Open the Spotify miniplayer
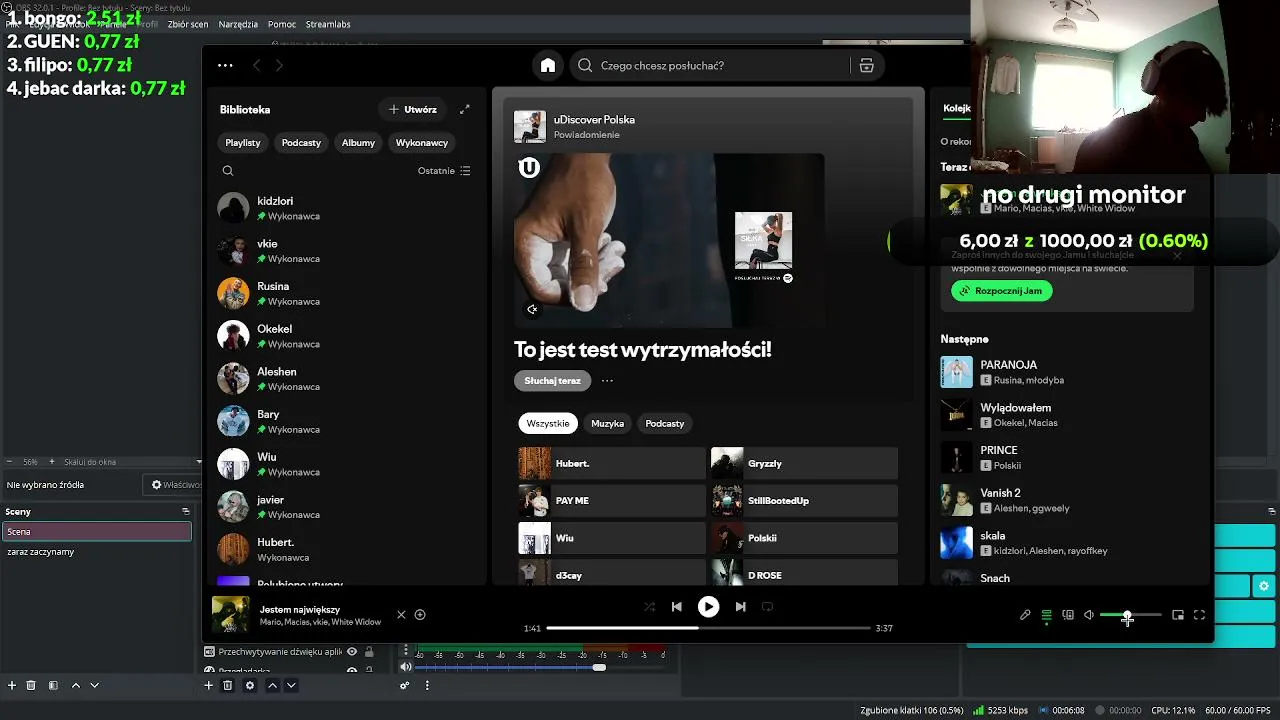1280x720 pixels. [x=1178, y=615]
